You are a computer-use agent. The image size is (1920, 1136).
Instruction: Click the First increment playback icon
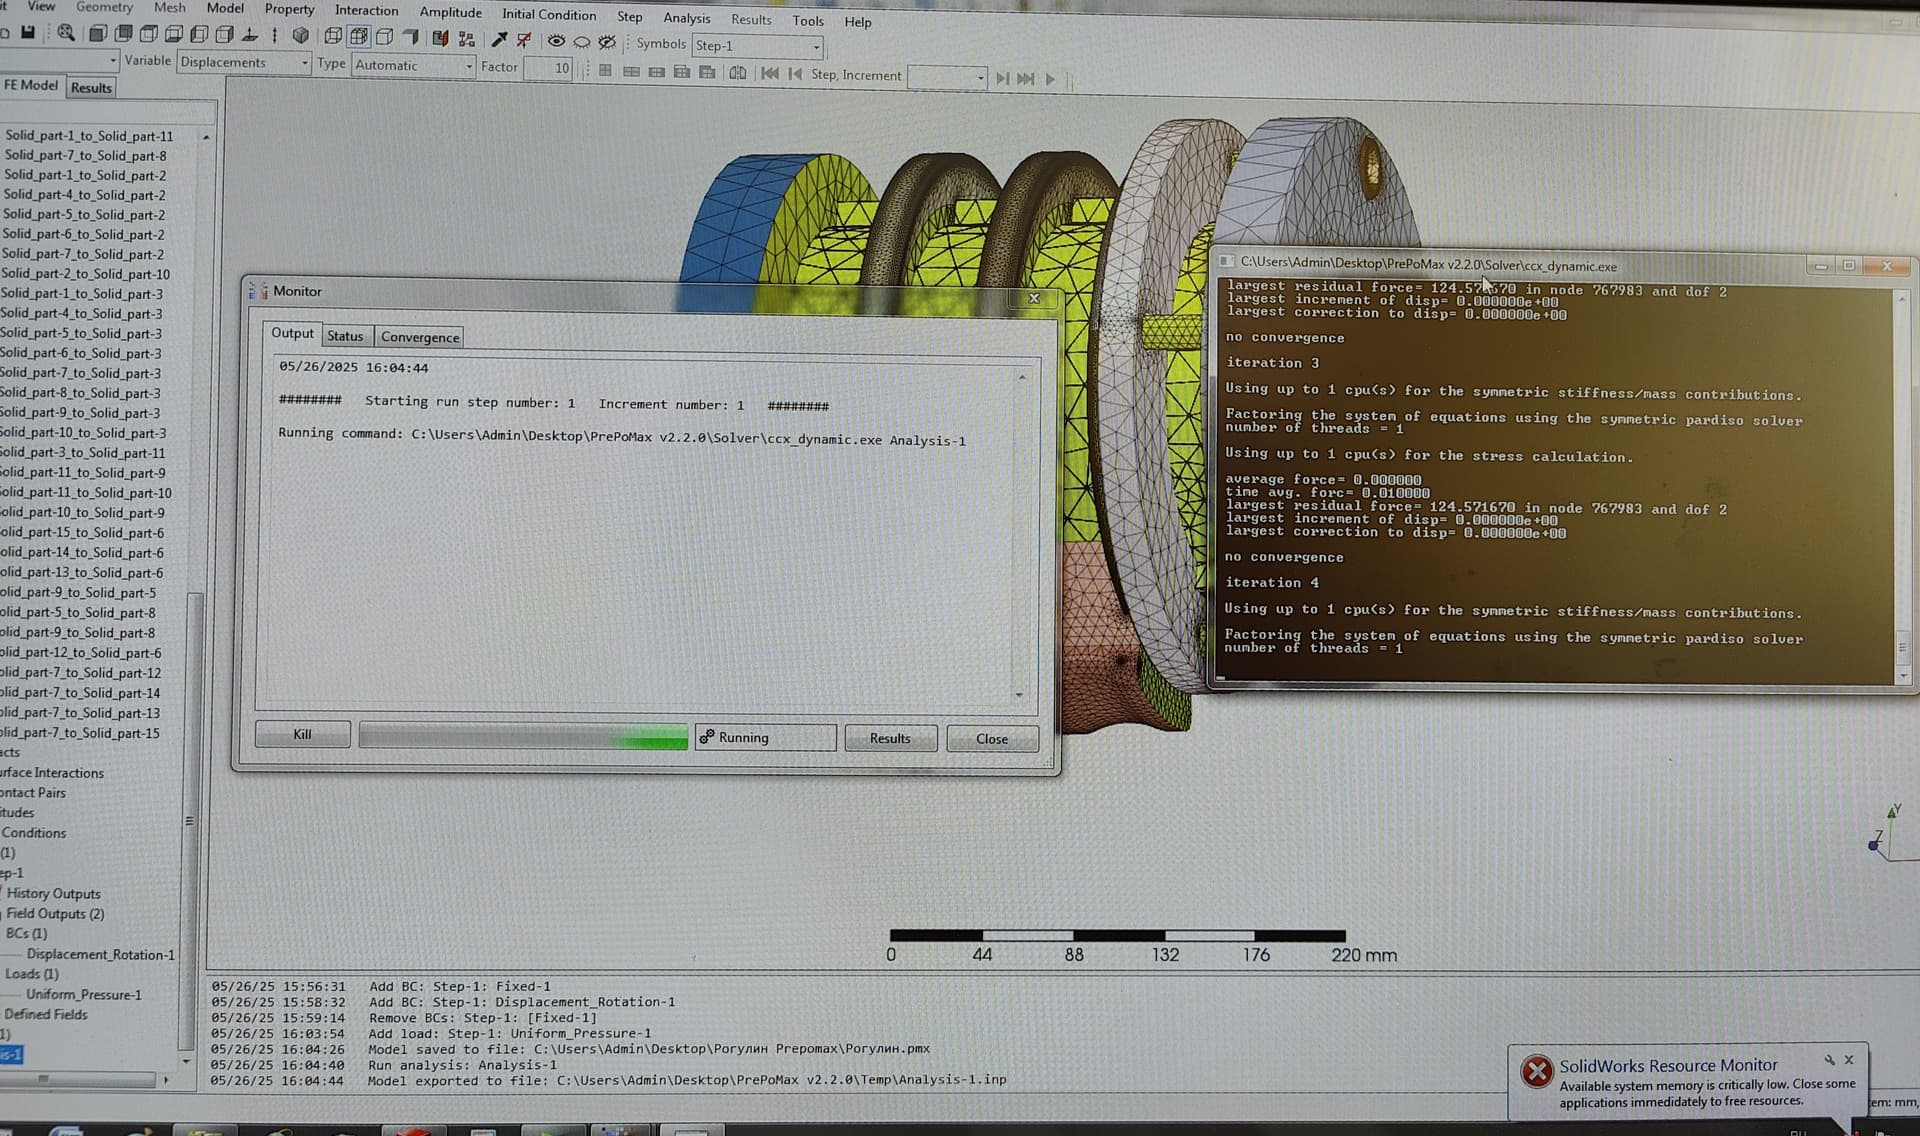pos(770,73)
